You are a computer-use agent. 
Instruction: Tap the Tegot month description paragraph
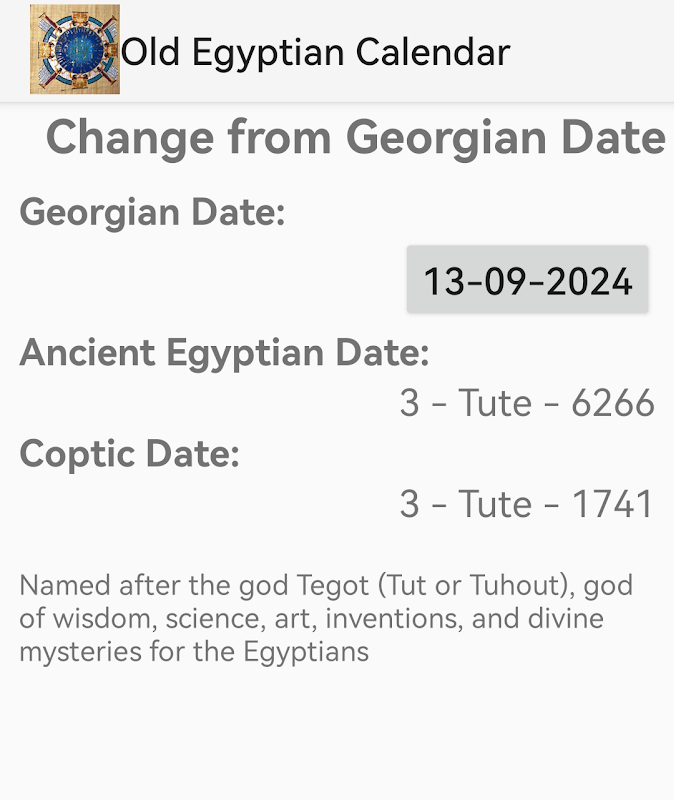[326, 618]
